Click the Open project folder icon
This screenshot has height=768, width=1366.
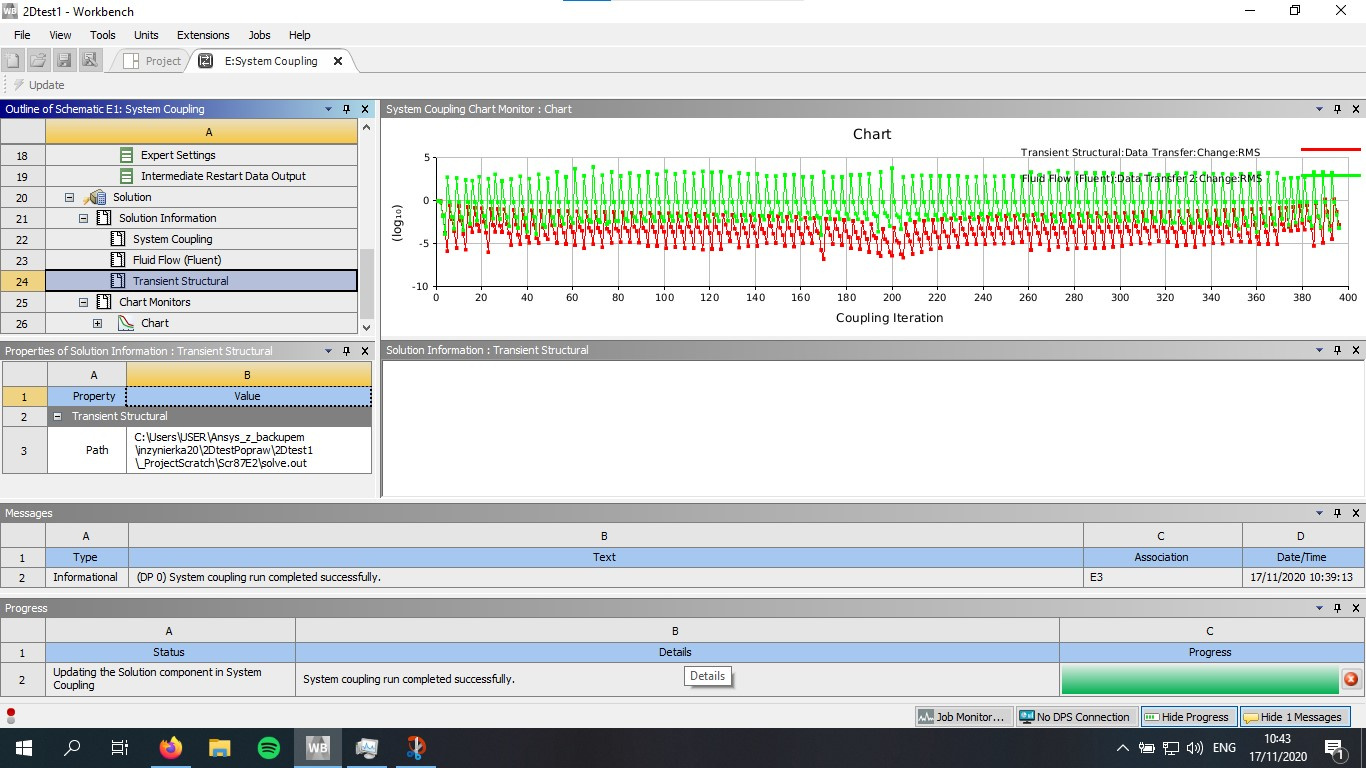coord(38,61)
